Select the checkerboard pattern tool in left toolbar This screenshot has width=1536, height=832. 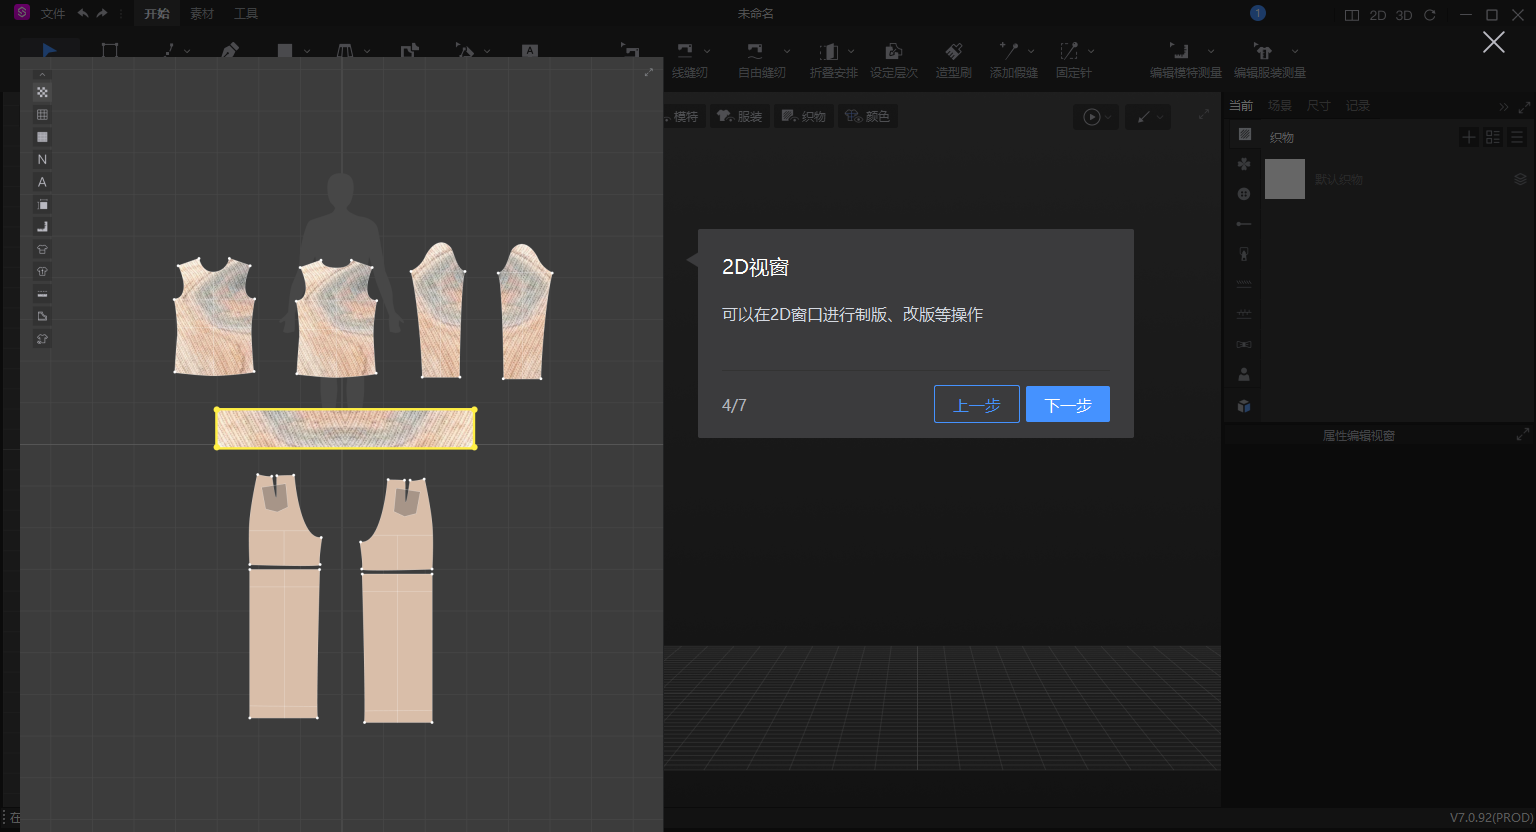pos(42,91)
